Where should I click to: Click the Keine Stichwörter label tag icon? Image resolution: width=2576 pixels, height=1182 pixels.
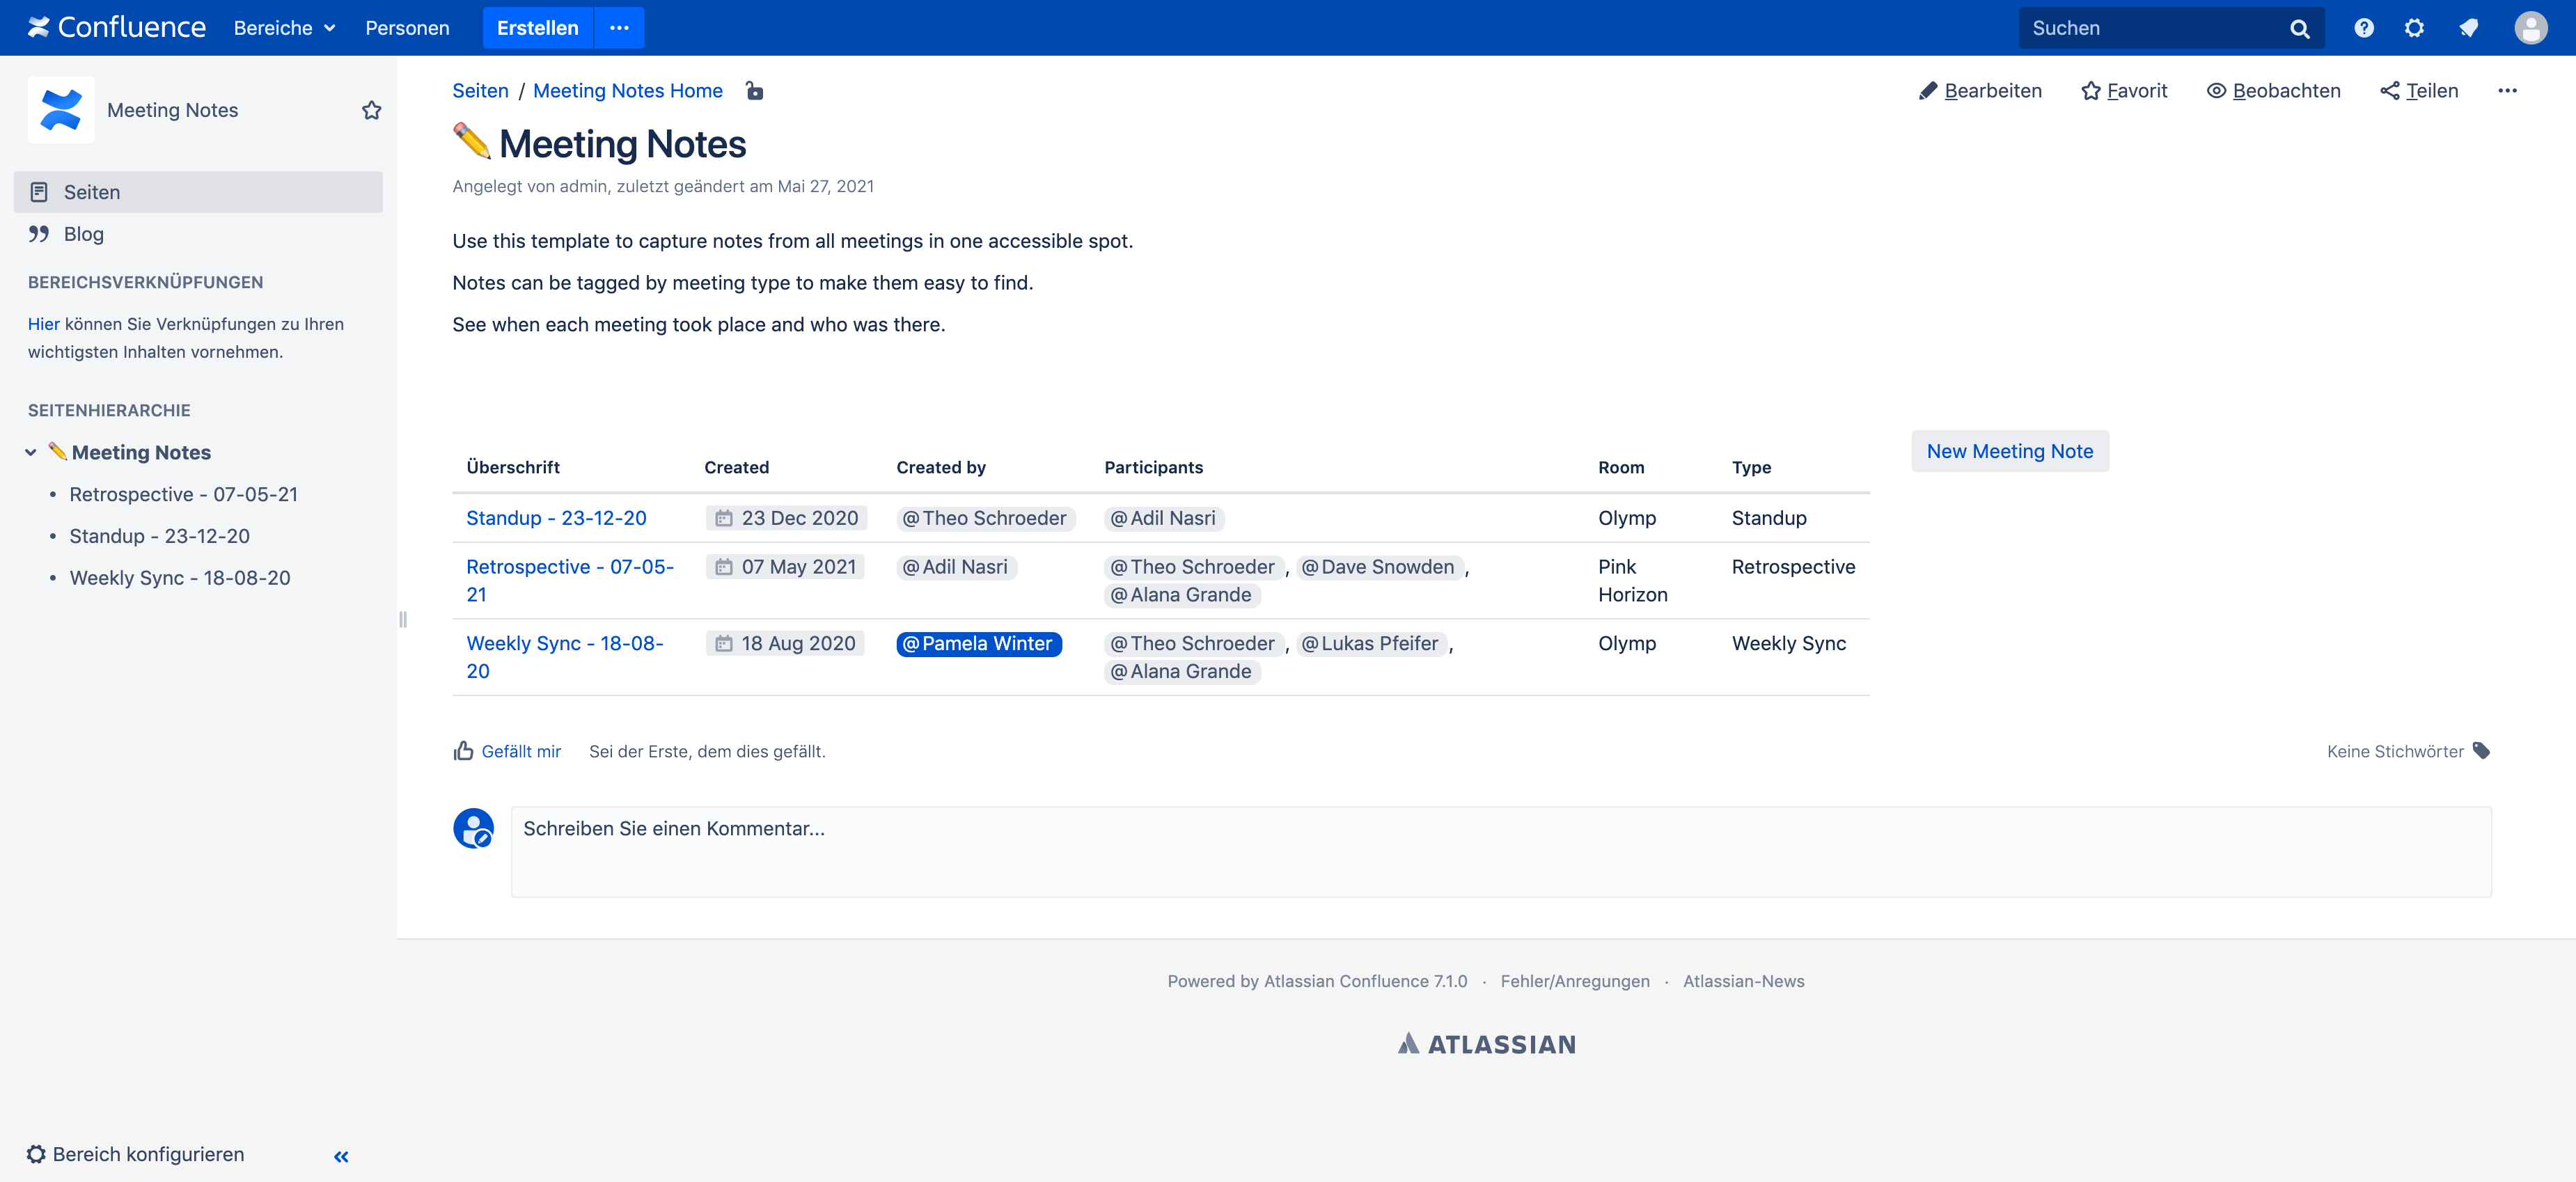(2481, 751)
